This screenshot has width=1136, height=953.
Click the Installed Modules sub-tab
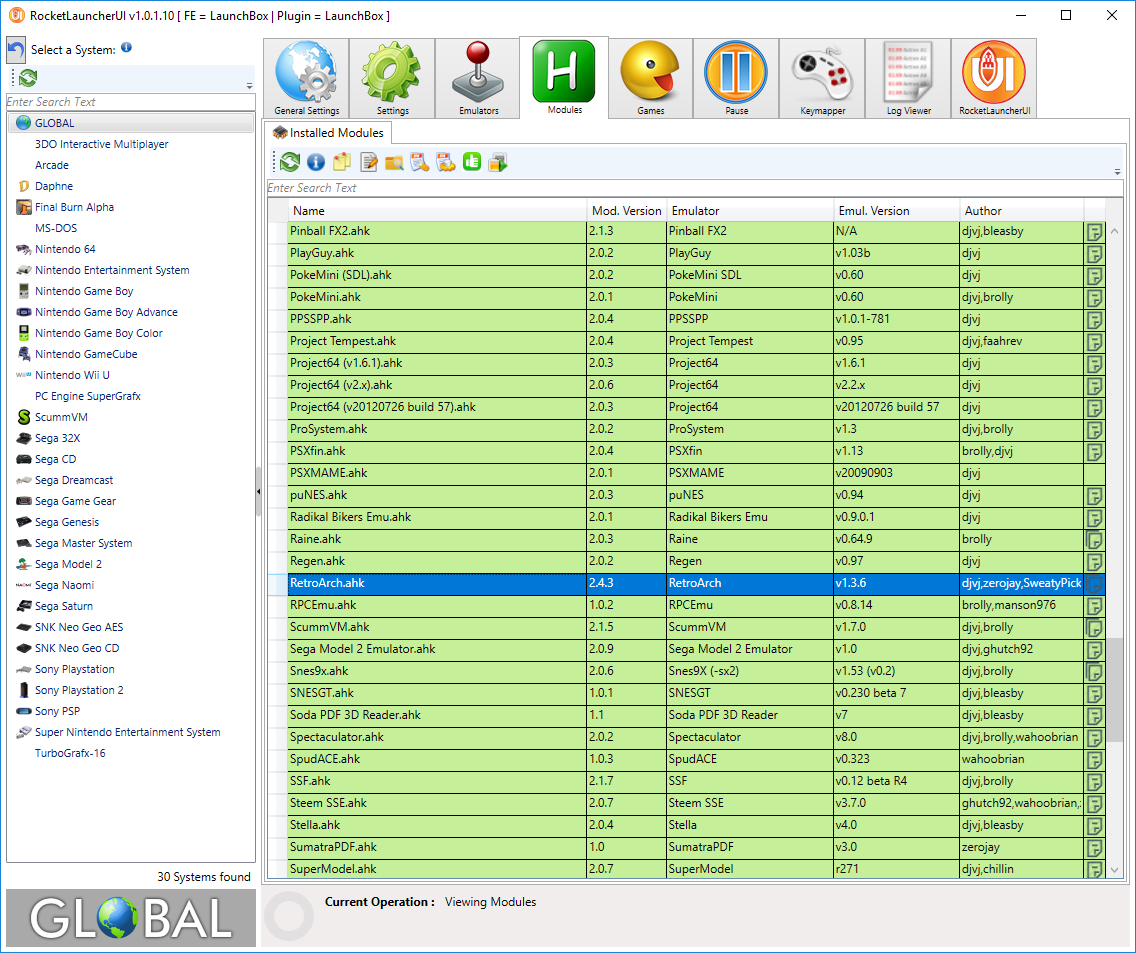pos(328,133)
